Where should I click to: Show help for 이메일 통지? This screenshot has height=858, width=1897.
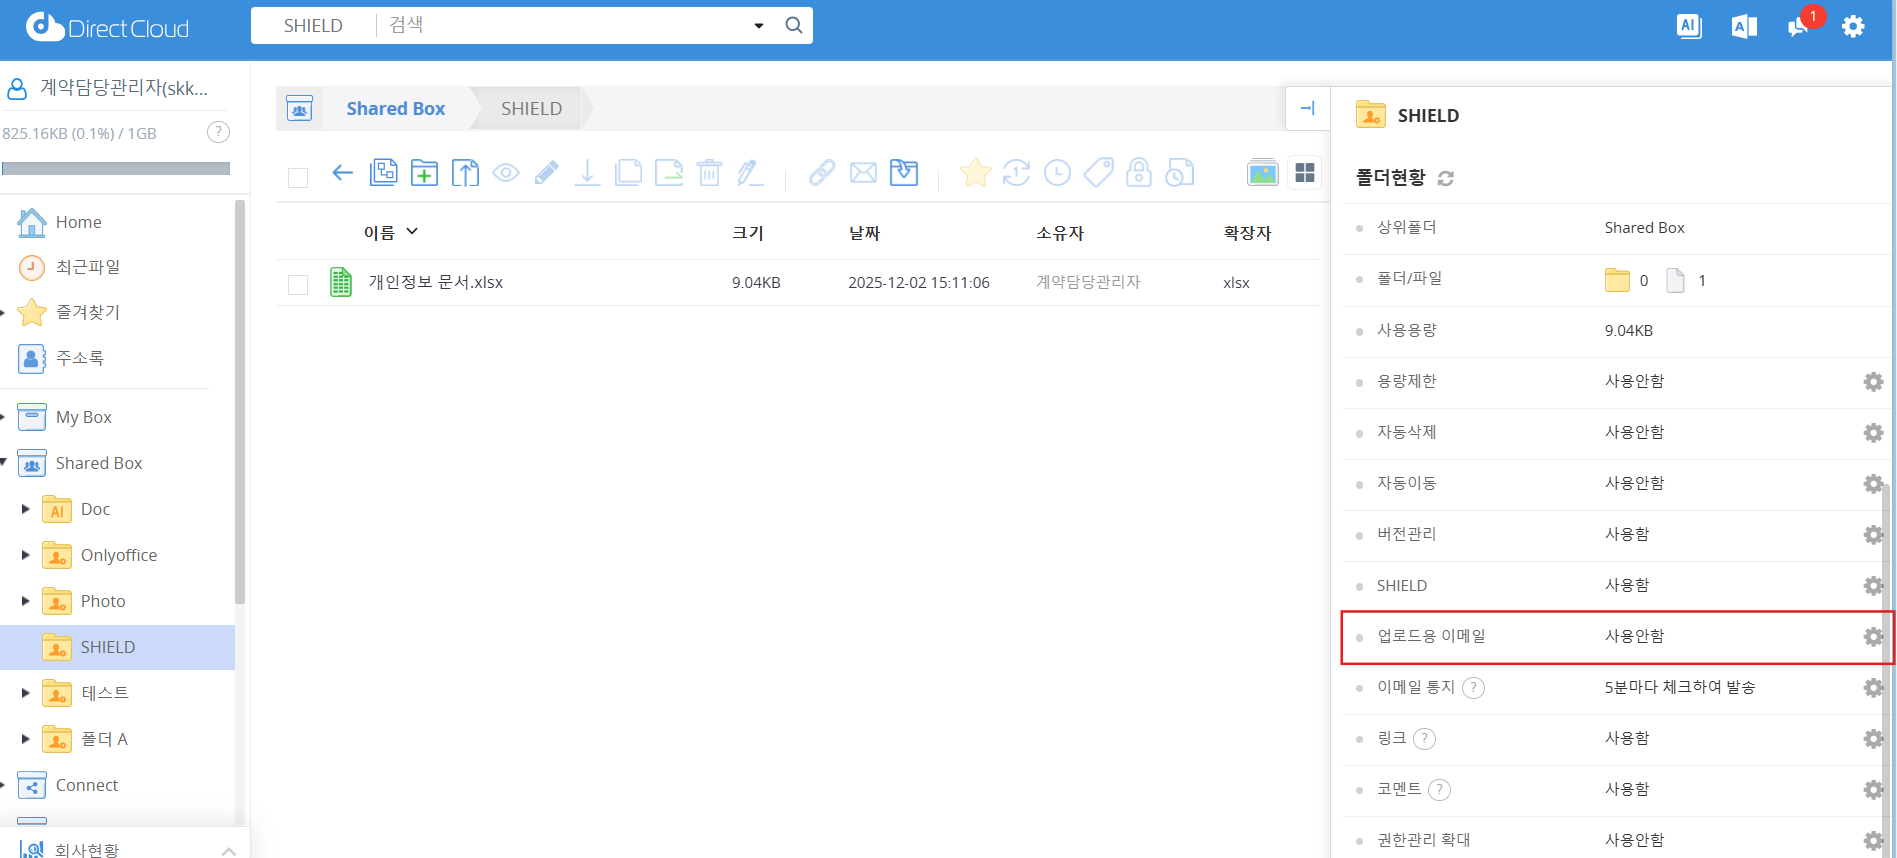1473,688
